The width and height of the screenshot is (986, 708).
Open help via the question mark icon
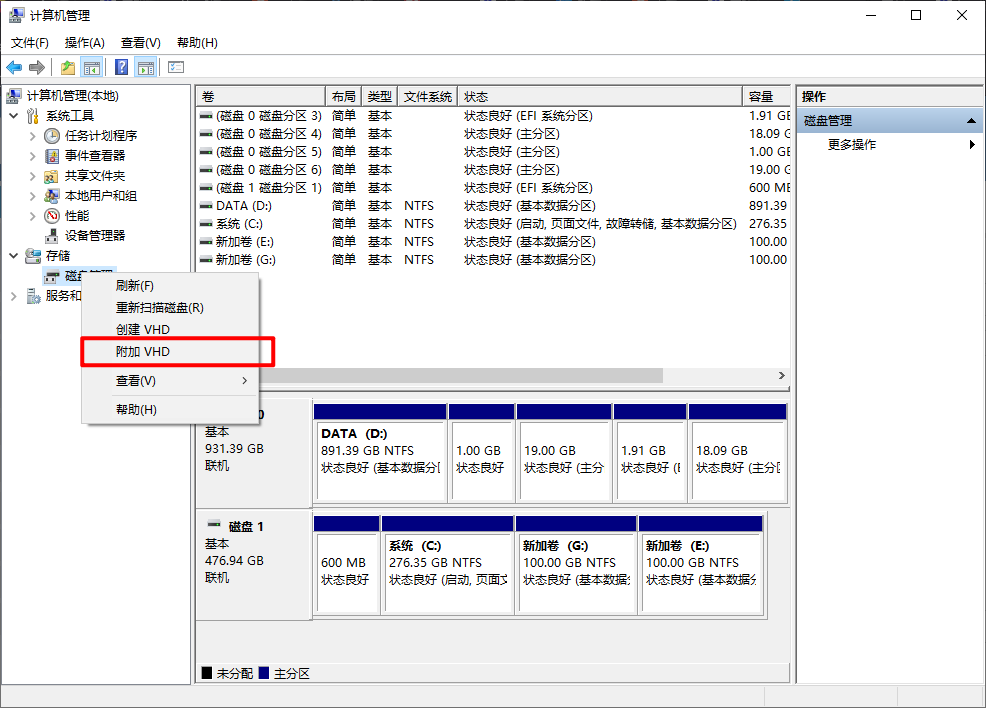coord(121,67)
